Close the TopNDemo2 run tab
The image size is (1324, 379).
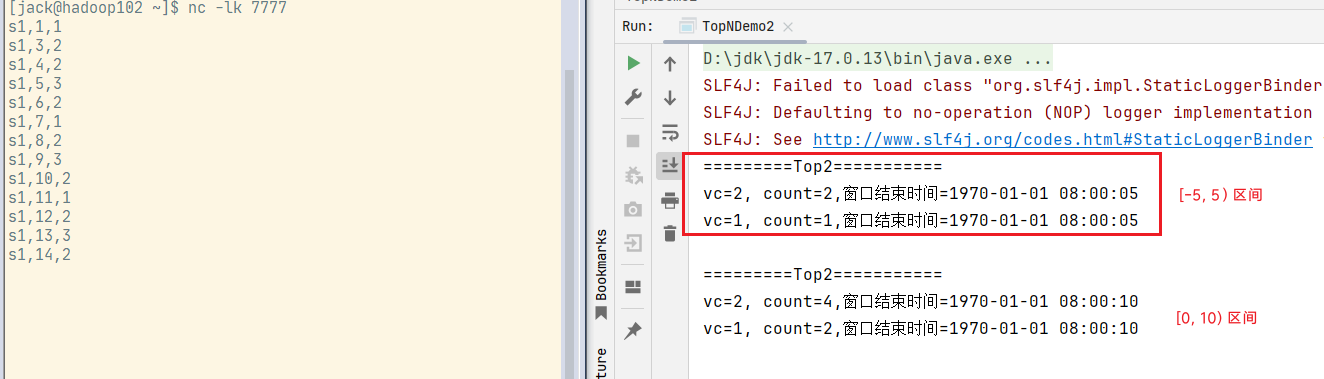[786, 27]
